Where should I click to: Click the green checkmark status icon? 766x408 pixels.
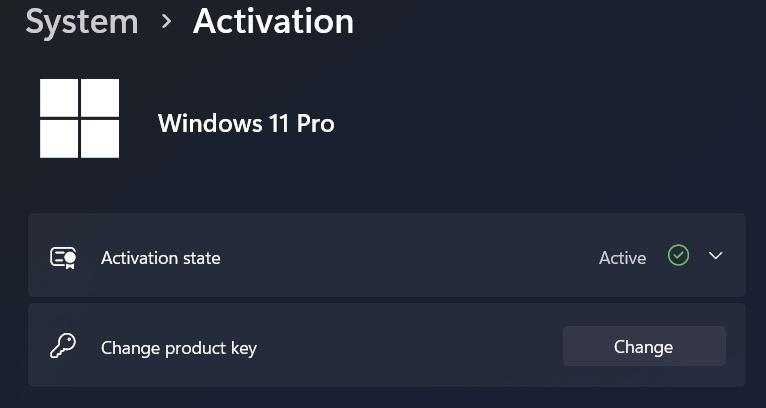pos(679,257)
